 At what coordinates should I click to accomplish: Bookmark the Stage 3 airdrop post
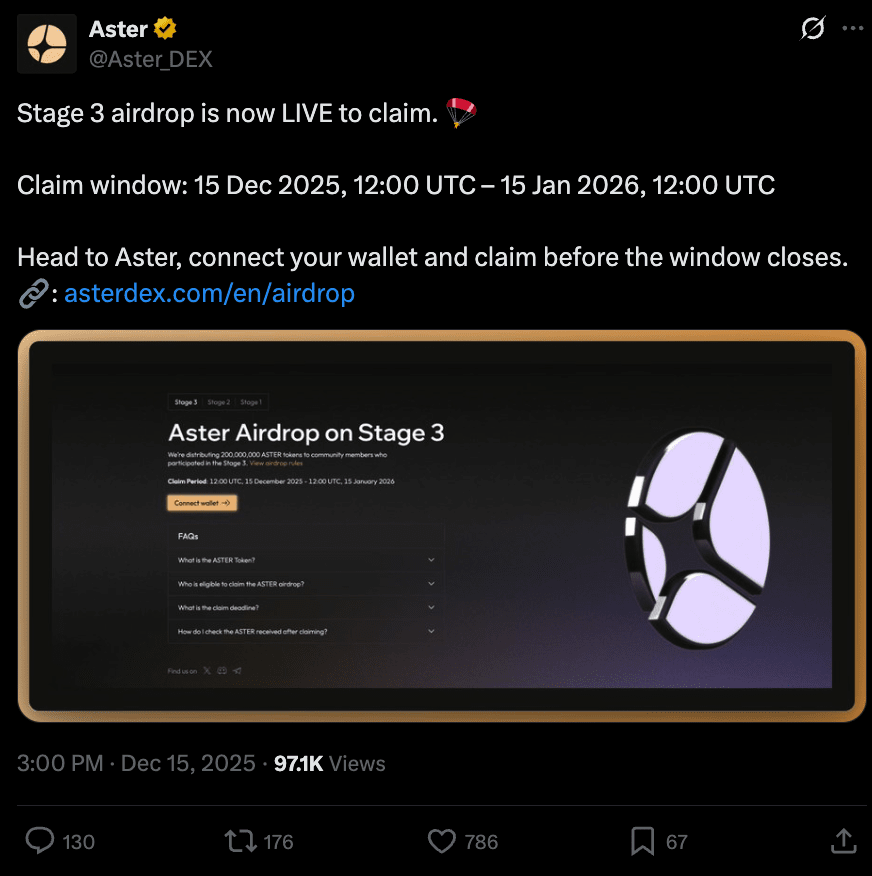[x=642, y=841]
